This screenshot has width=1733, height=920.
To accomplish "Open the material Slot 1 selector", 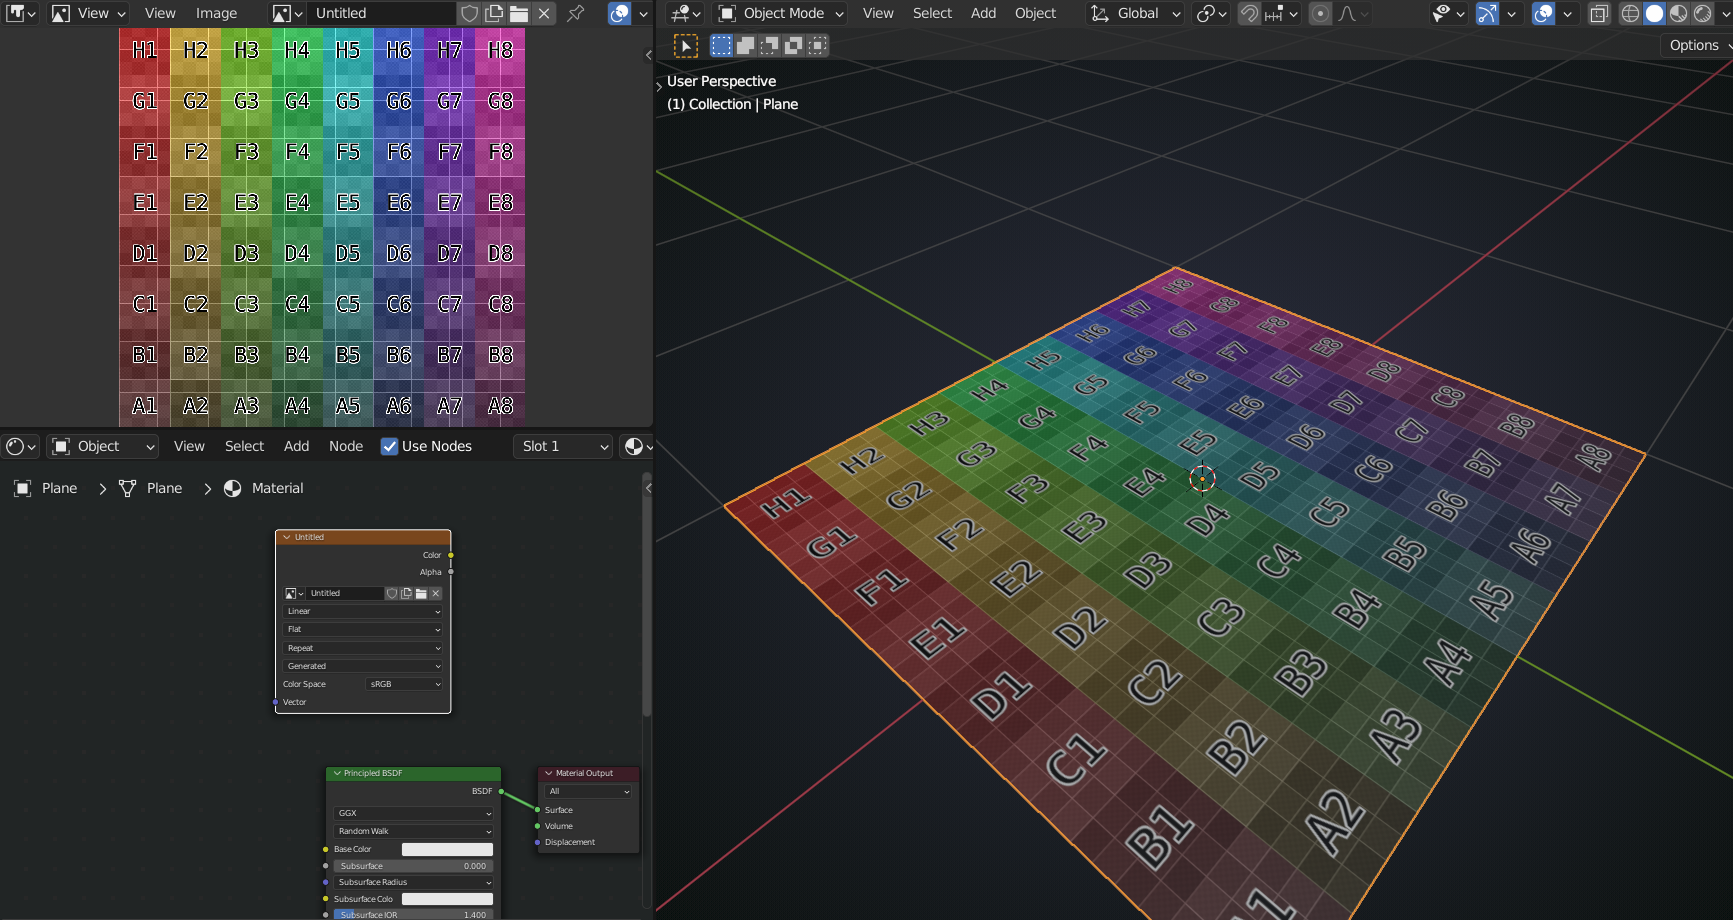I will point(562,446).
